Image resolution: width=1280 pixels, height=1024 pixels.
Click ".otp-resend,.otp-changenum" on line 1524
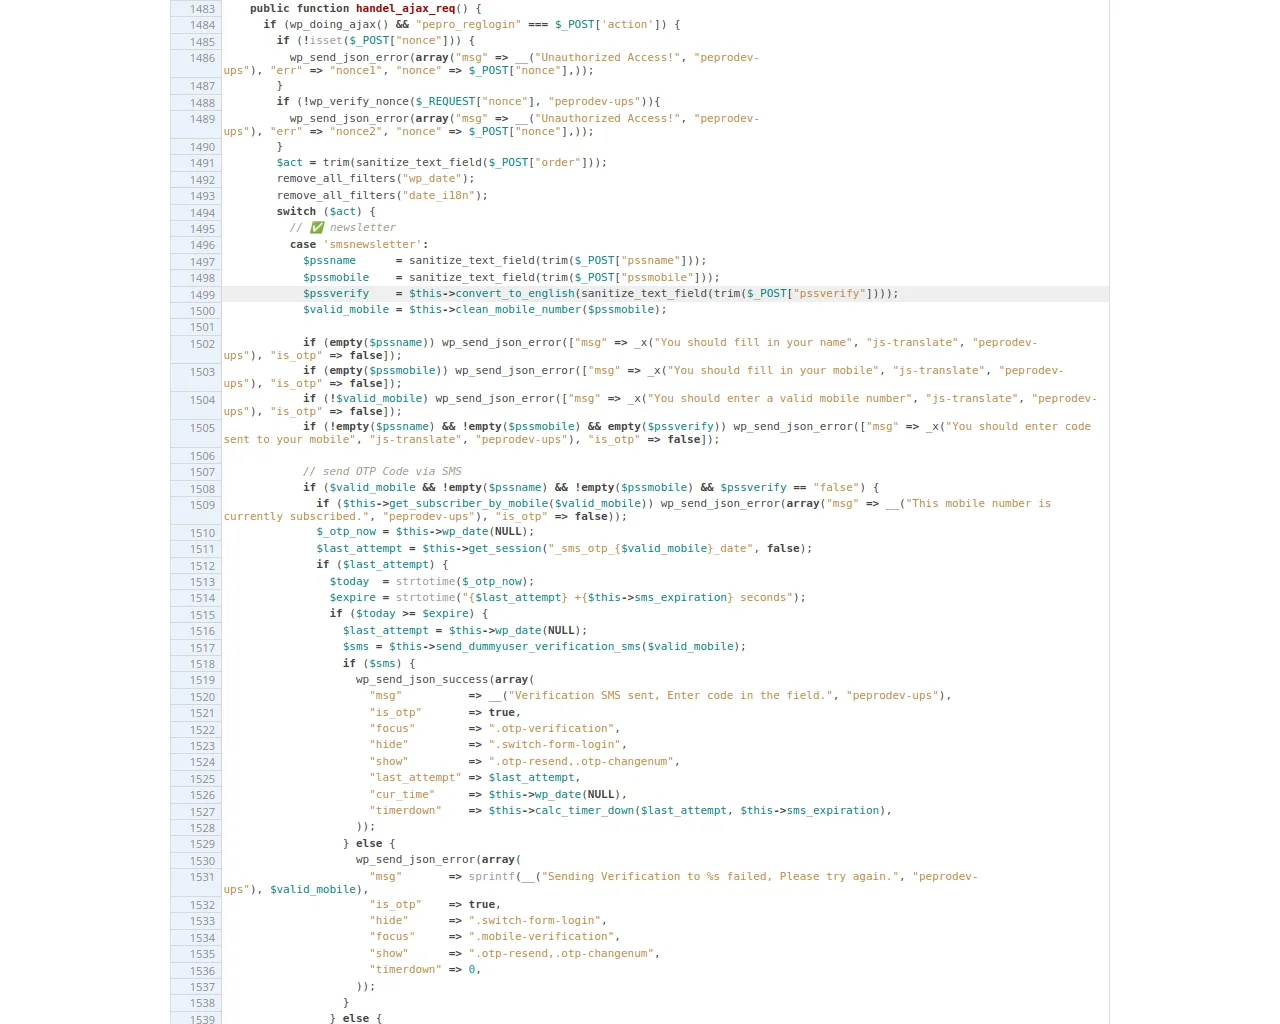[581, 761]
